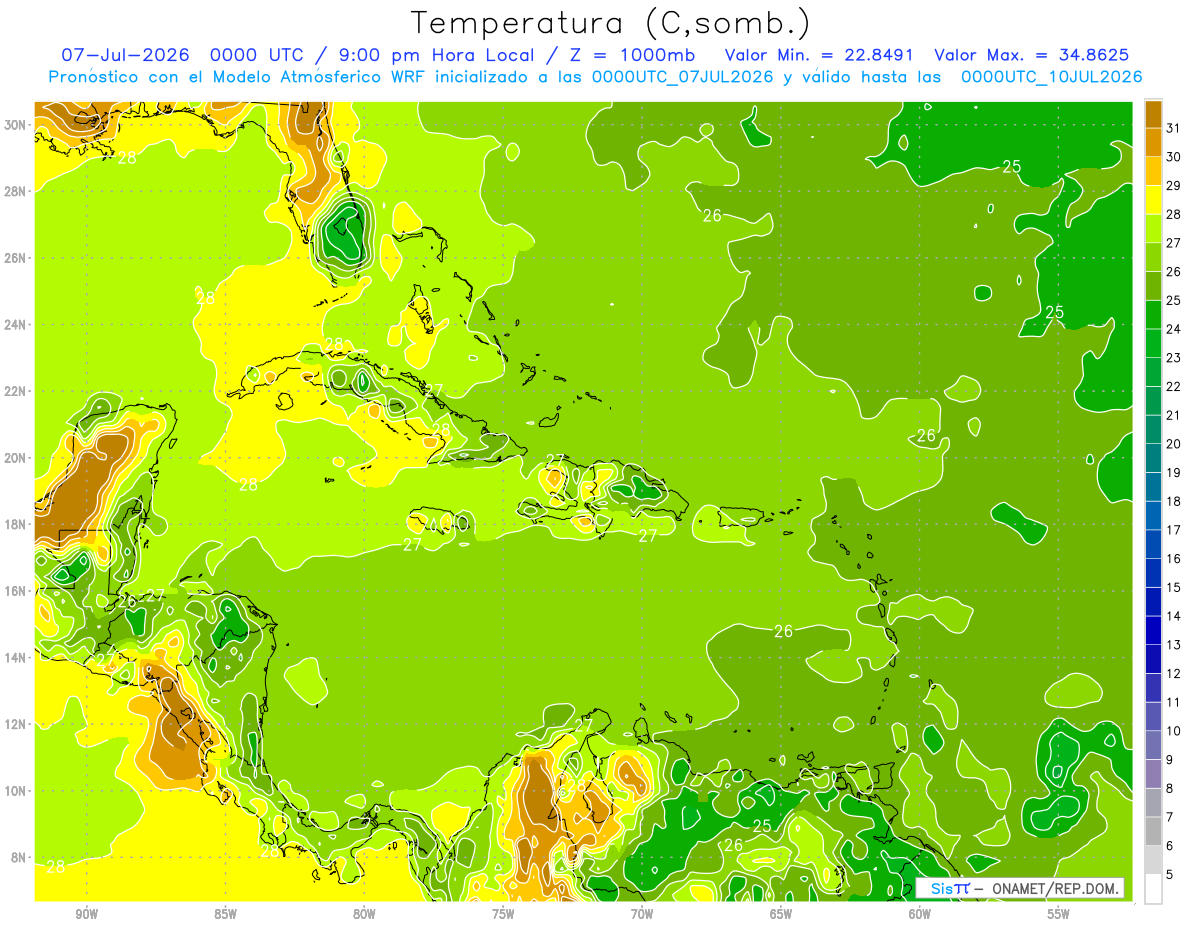
Task: Click the '60W' longitude axis label
Action: 920,914
